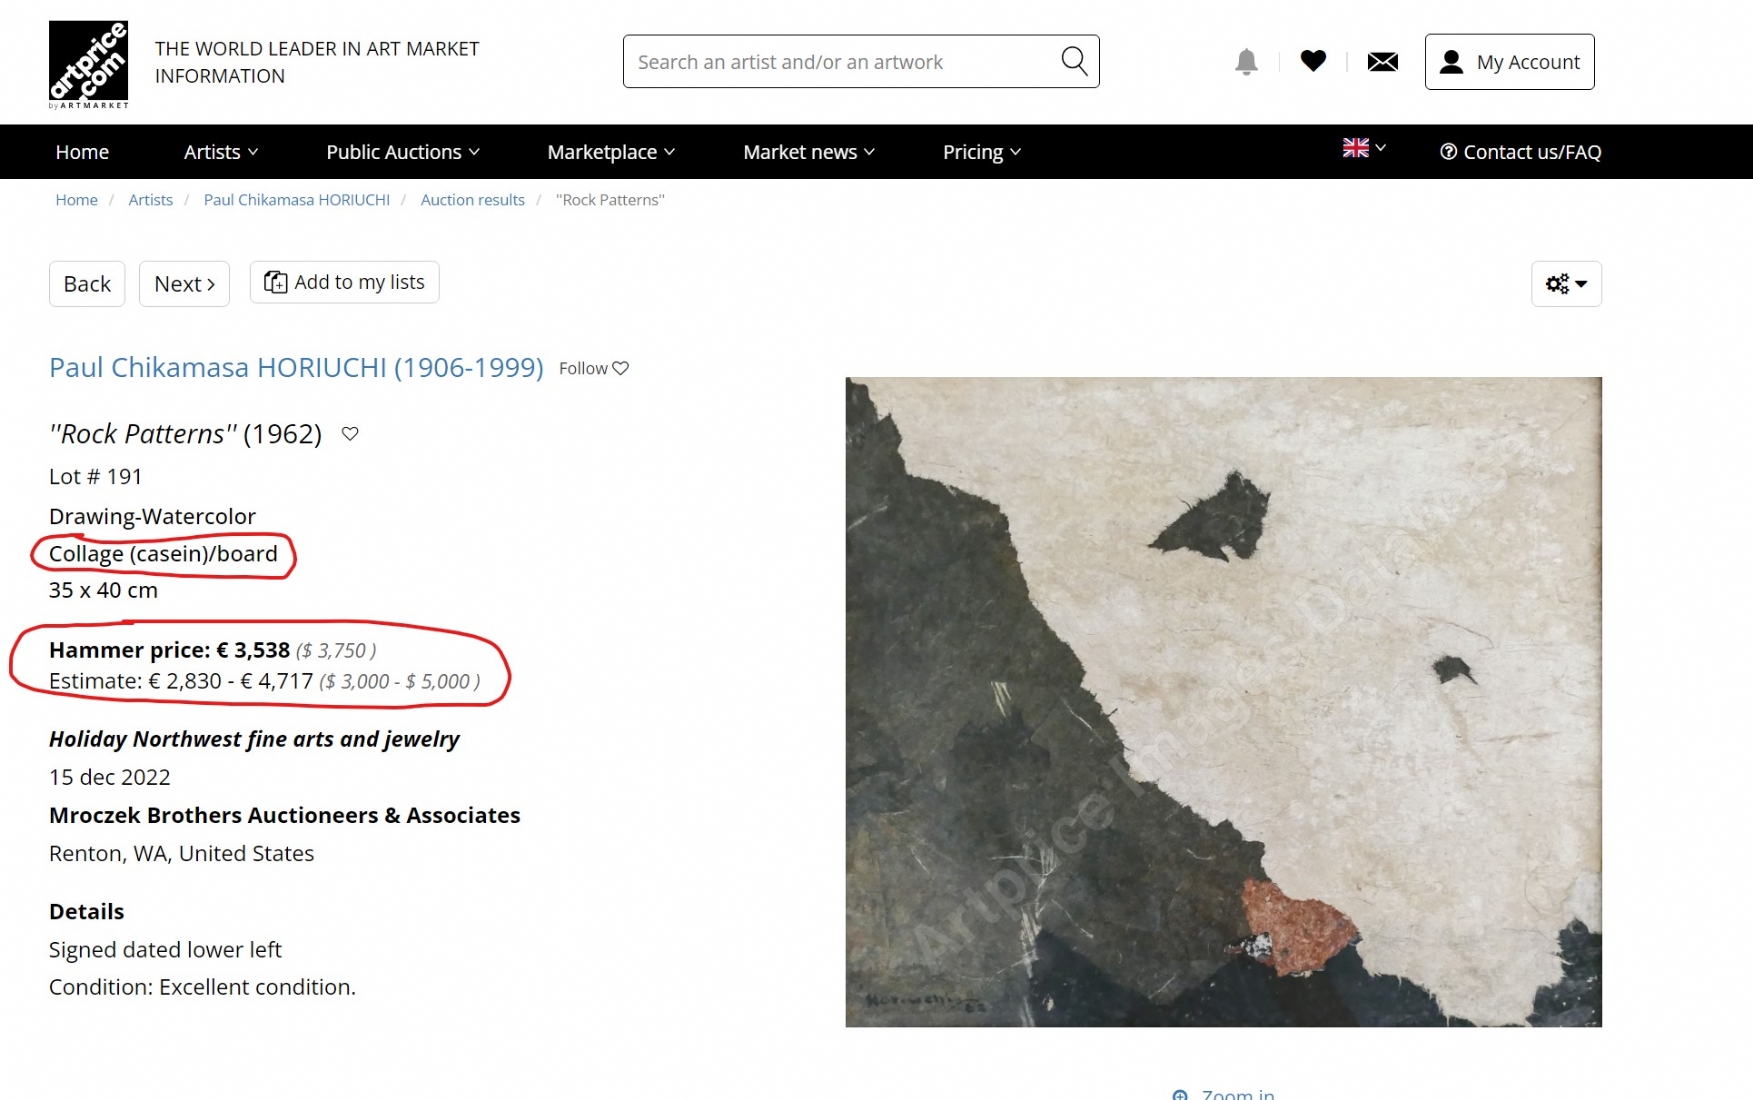
Task: Open Auction results breadcrumb link
Action: [472, 200]
